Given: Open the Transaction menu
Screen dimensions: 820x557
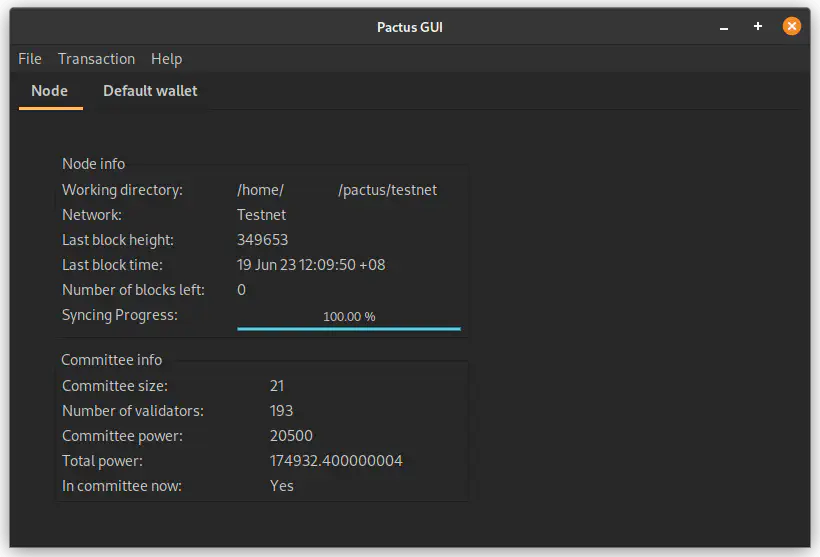Looking at the screenshot, I should [96, 59].
